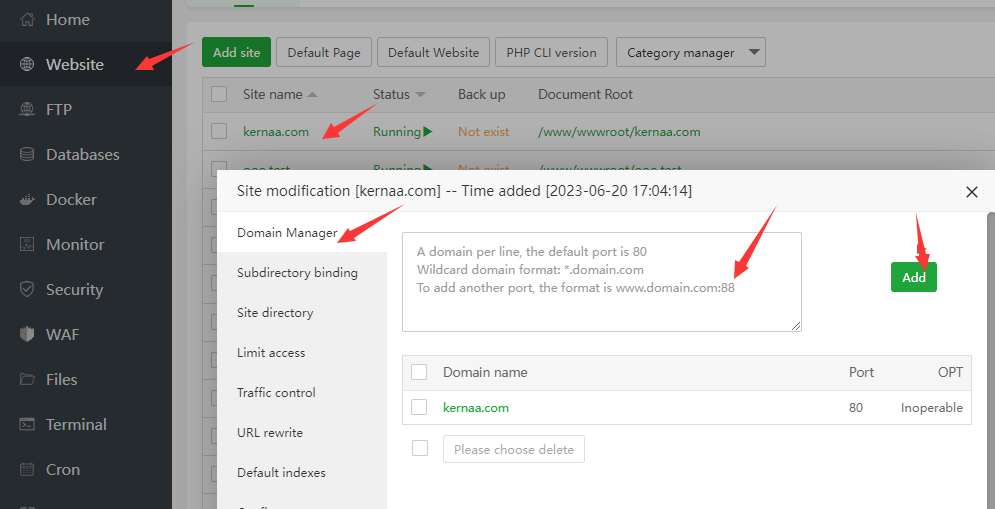
Task: Click the Home icon in sidebar
Action: point(28,20)
